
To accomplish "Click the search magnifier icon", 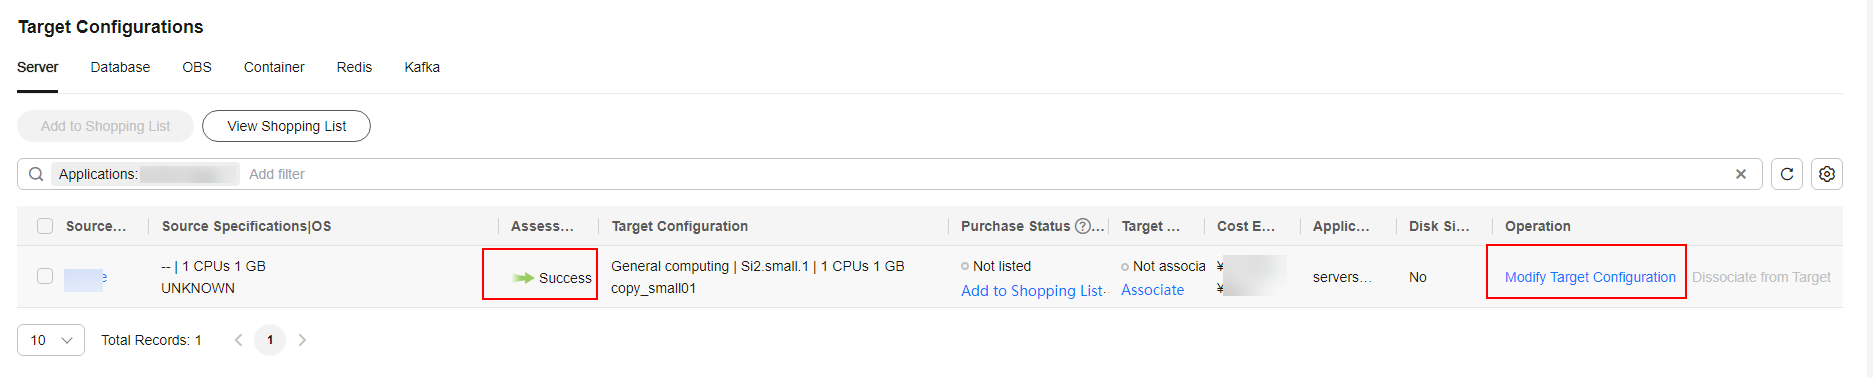I will [36, 174].
